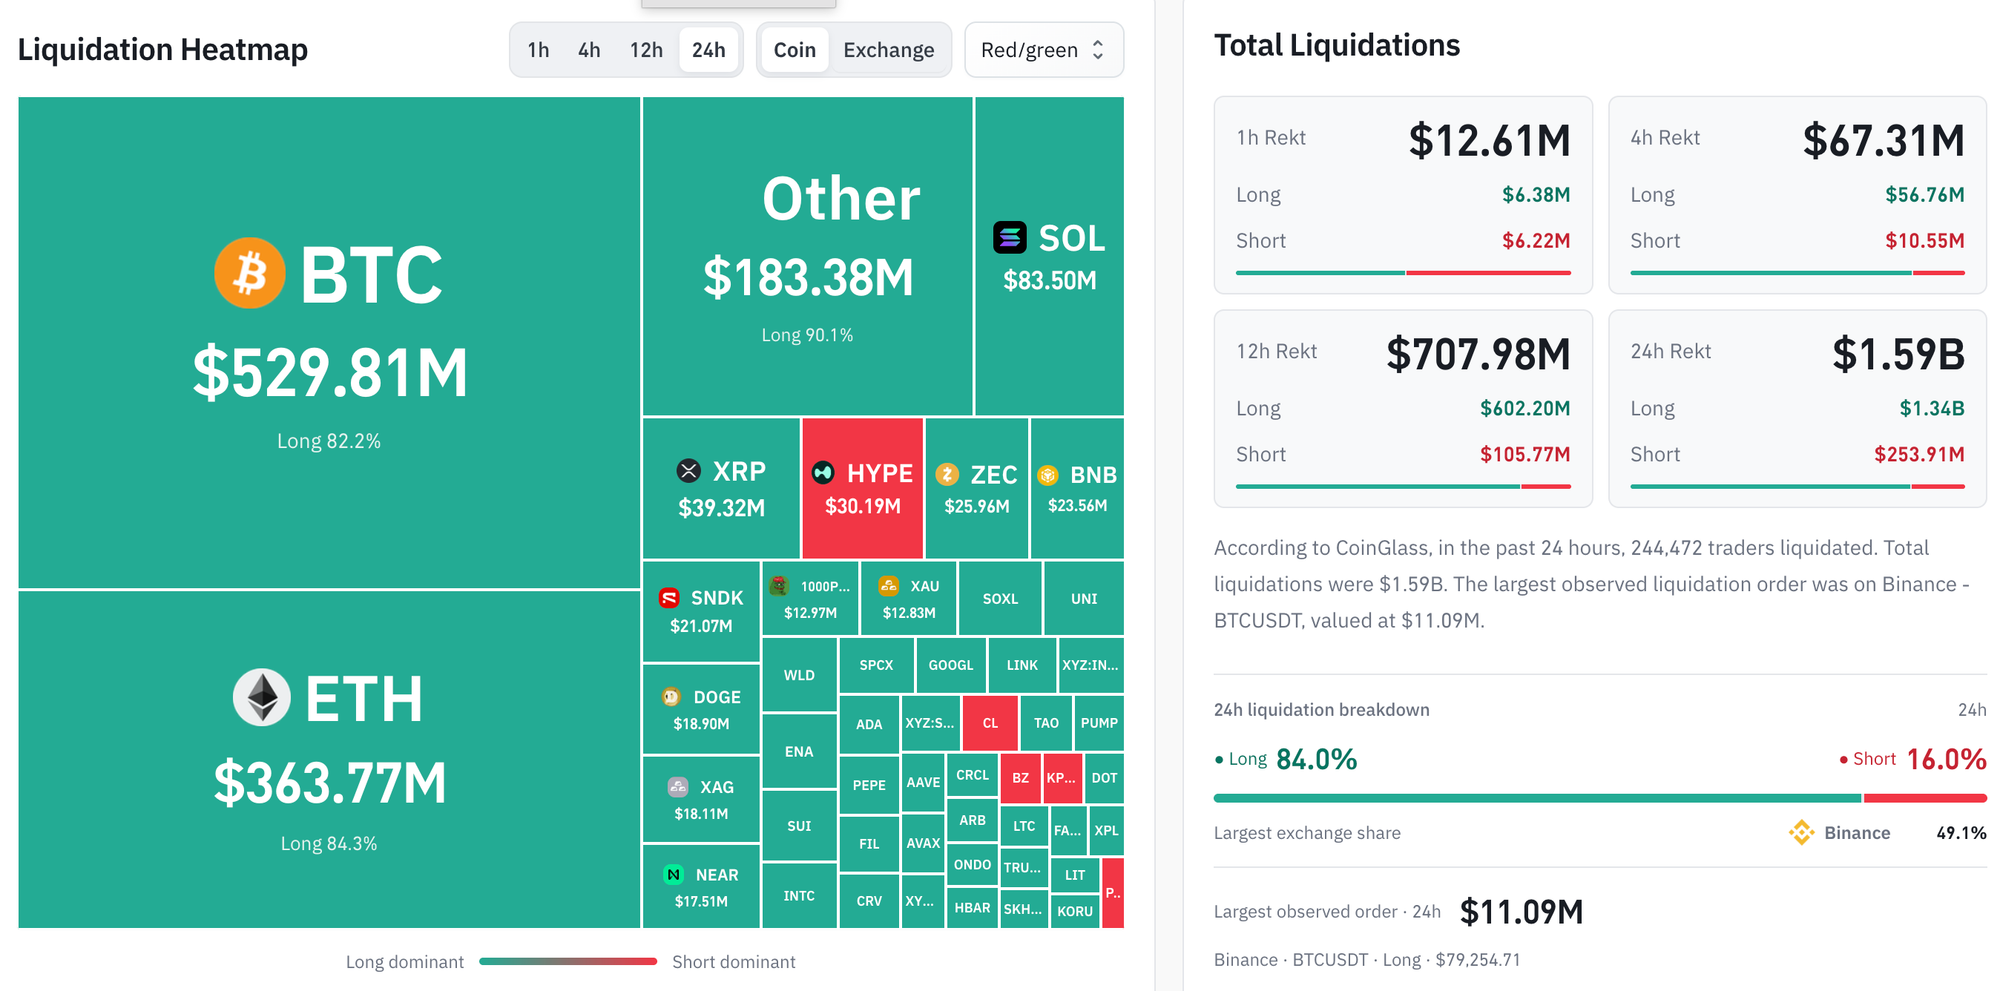Screen dimensions: 2000x991
Task: Click the 1h Rekt $12.61M value
Action: coord(1489,140)
